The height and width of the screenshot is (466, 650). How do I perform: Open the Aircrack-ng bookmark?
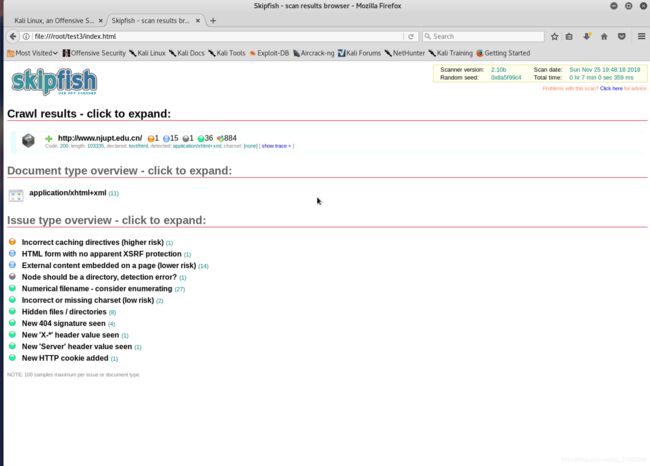pyautogui.click(x=313, y=53)
